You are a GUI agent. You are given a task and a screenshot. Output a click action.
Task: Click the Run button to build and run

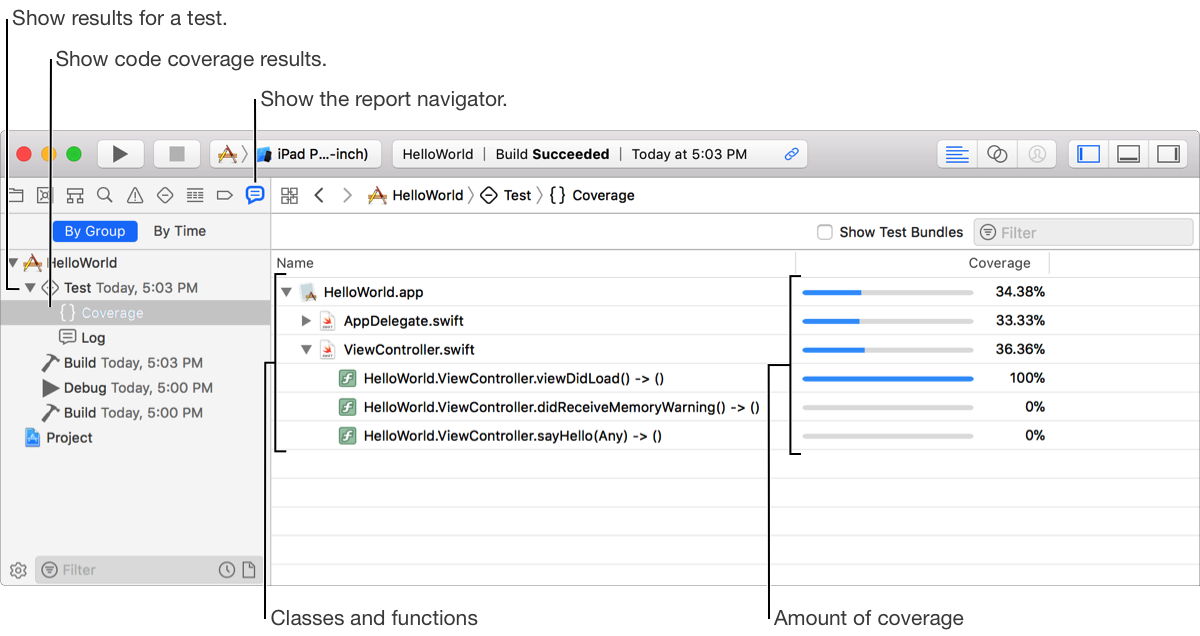pos(120,154)
